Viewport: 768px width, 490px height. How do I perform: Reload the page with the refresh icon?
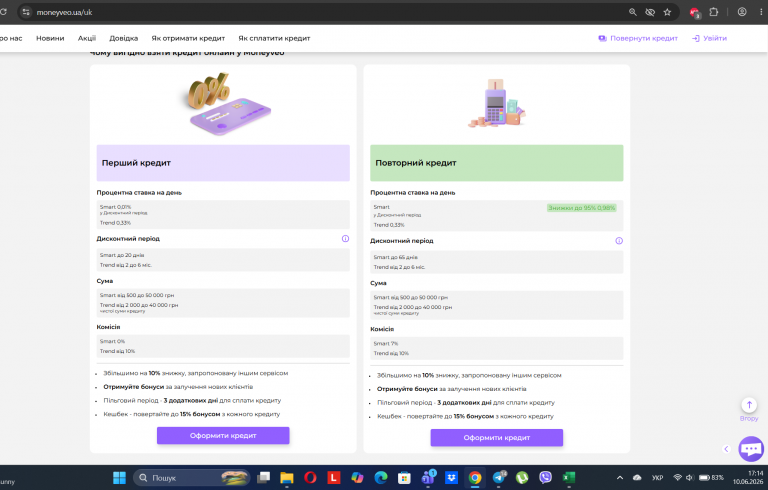tap(3, 12)
